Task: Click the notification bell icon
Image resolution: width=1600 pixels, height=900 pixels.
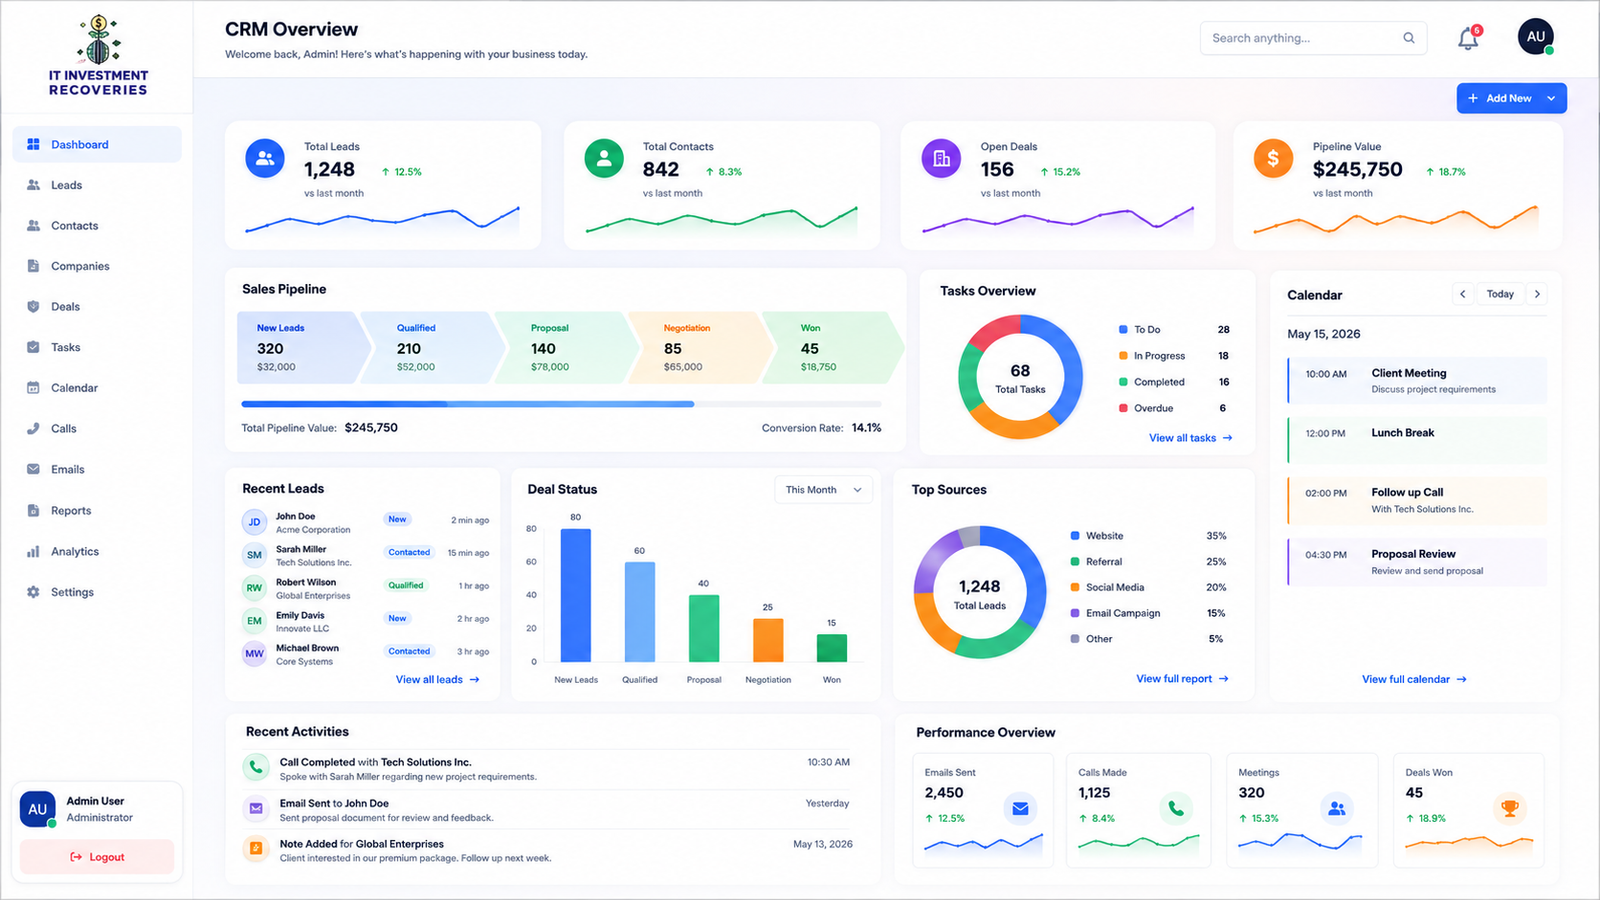Action: 1468,39
